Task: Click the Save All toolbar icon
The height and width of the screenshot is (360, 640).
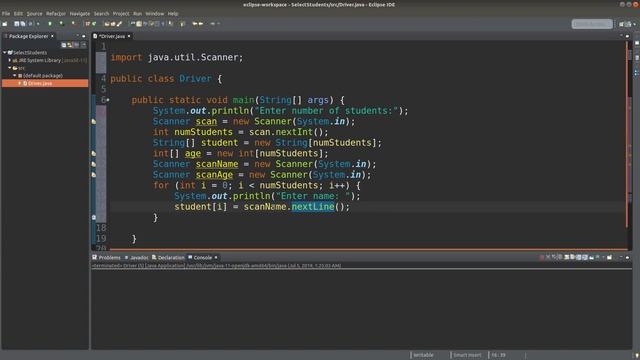Action: coord(23,24)
